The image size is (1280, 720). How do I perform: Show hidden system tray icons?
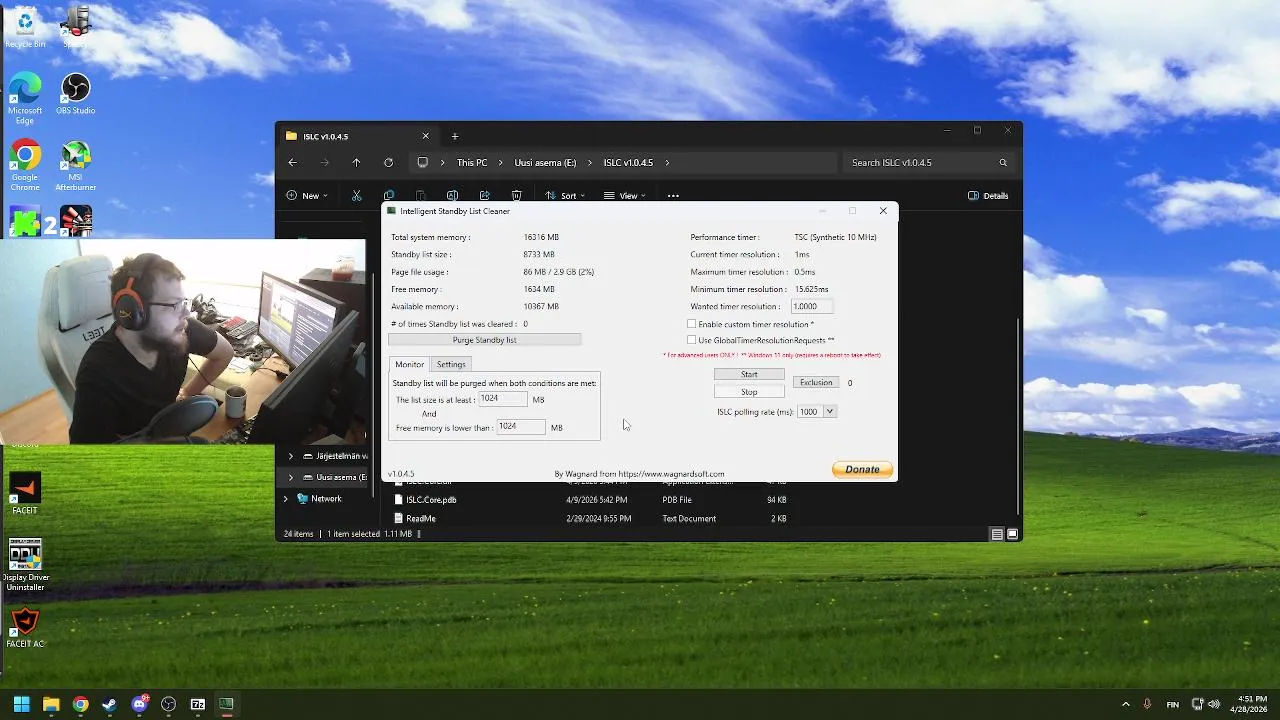1125,704
